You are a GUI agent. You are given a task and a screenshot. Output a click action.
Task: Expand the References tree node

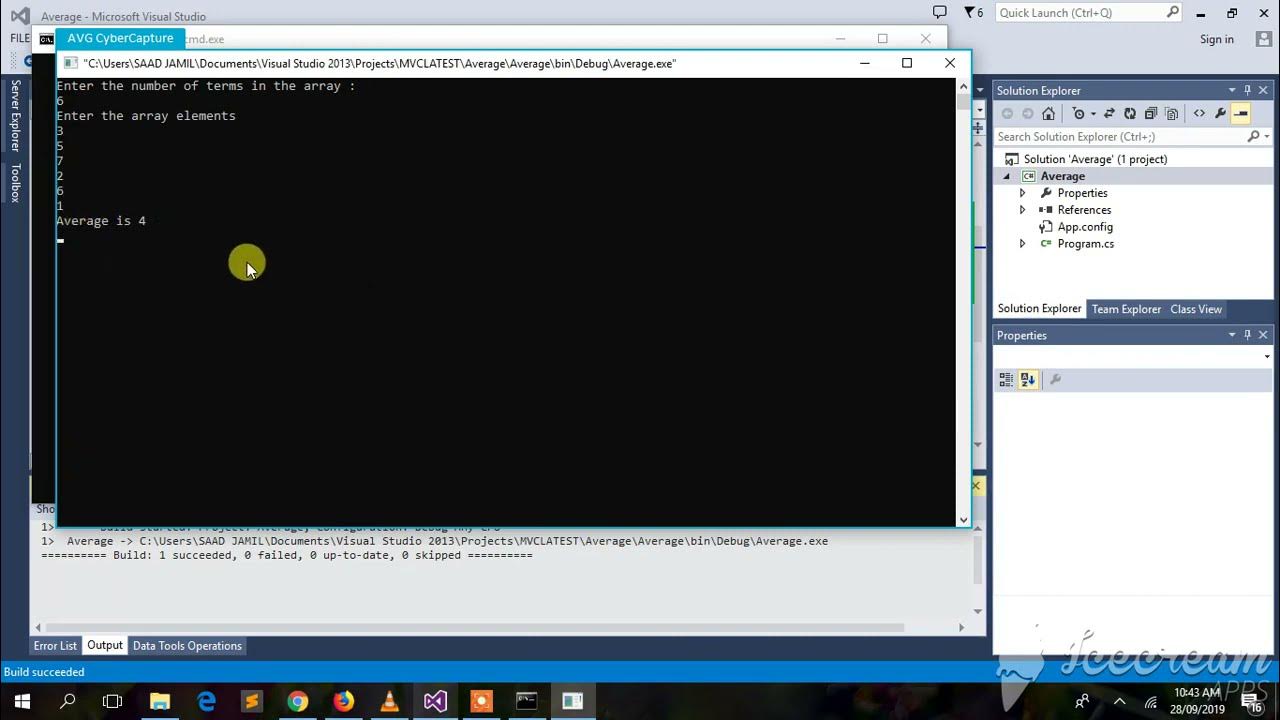click(1022, 210)
